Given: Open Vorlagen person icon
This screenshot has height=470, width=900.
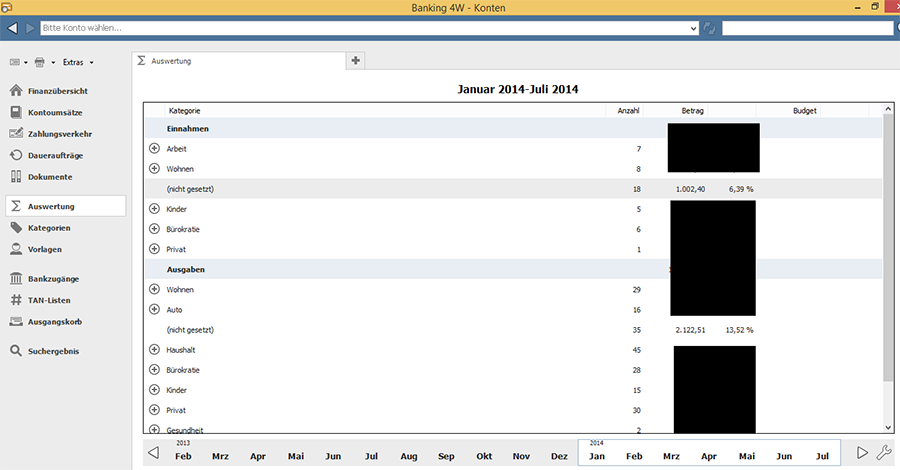Looking at the screenshot, I should [16, 249].
